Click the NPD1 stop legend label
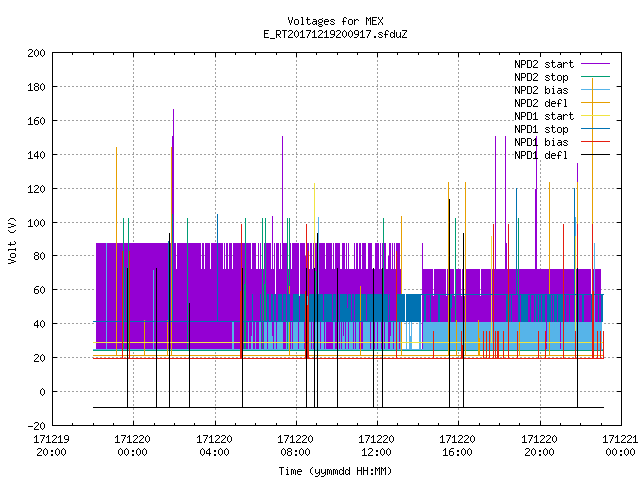Image resolution: width=640 pixels, height=480 pixels. tap(541, 129)
